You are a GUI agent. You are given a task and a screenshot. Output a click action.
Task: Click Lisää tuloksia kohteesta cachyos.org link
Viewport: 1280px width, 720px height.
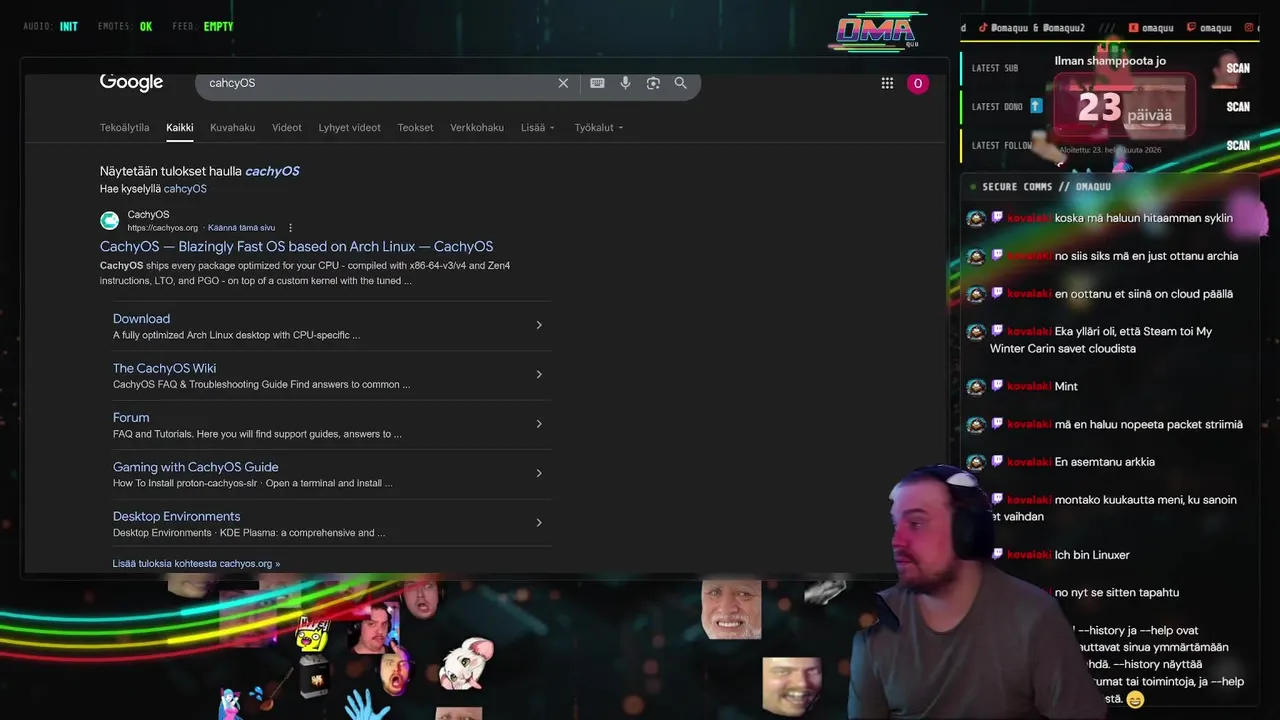[x=196, y=564]
